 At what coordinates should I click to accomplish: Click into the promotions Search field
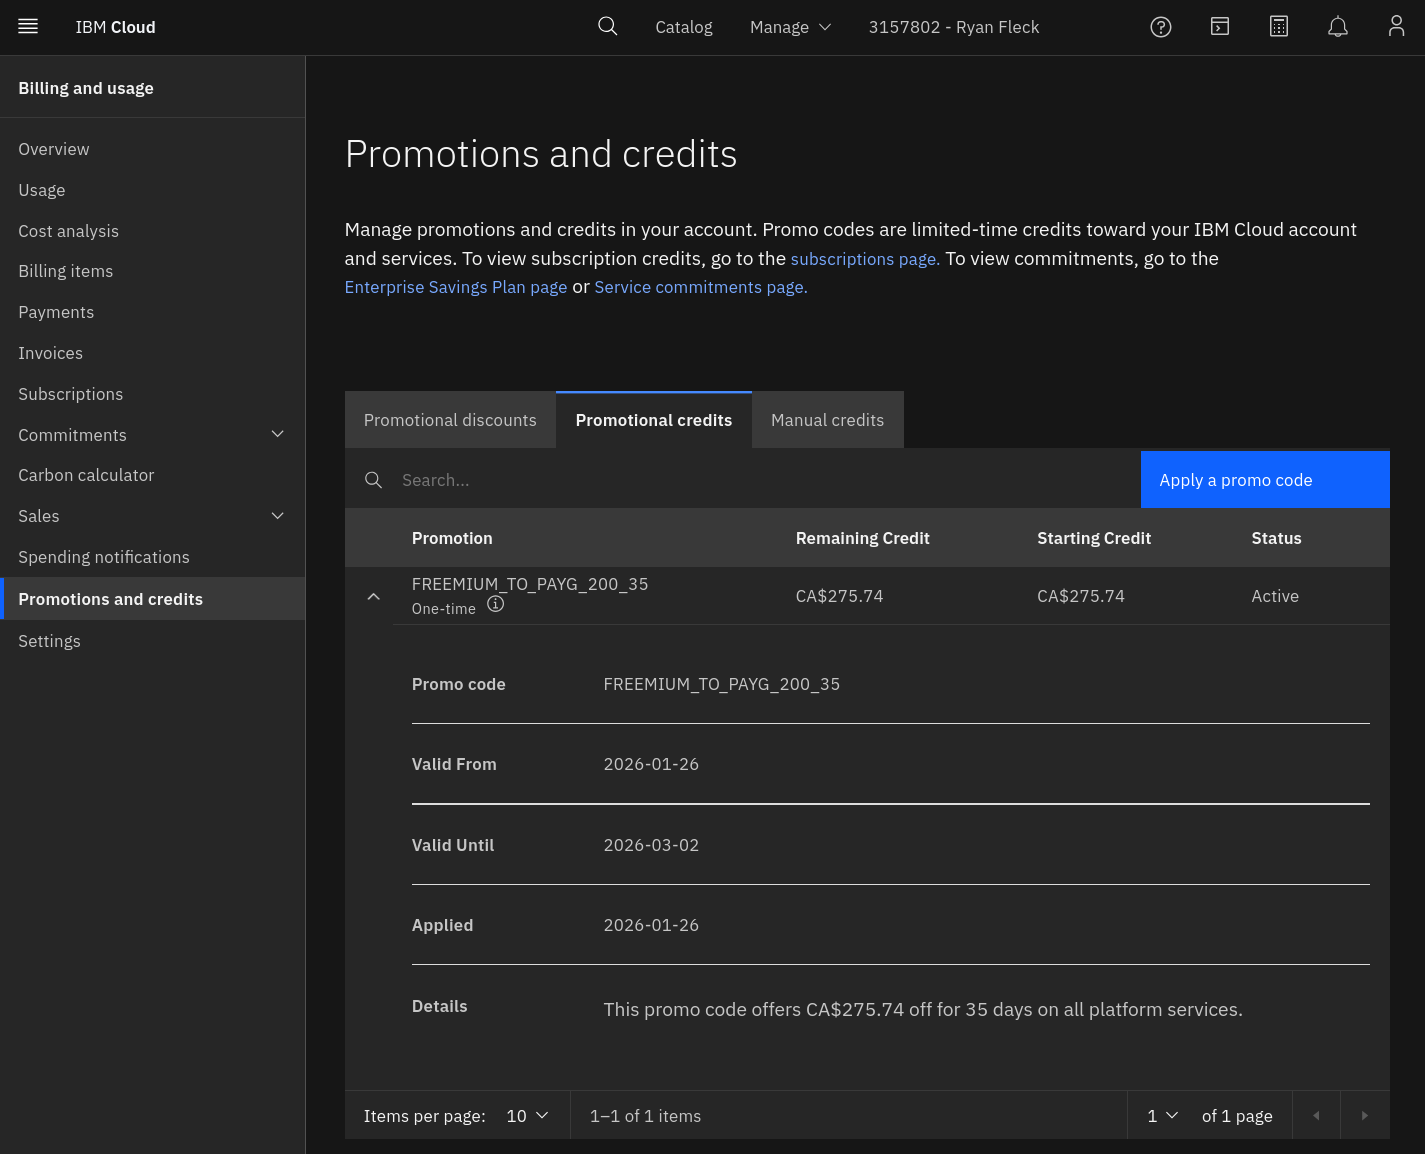click(x=760, y=480)
